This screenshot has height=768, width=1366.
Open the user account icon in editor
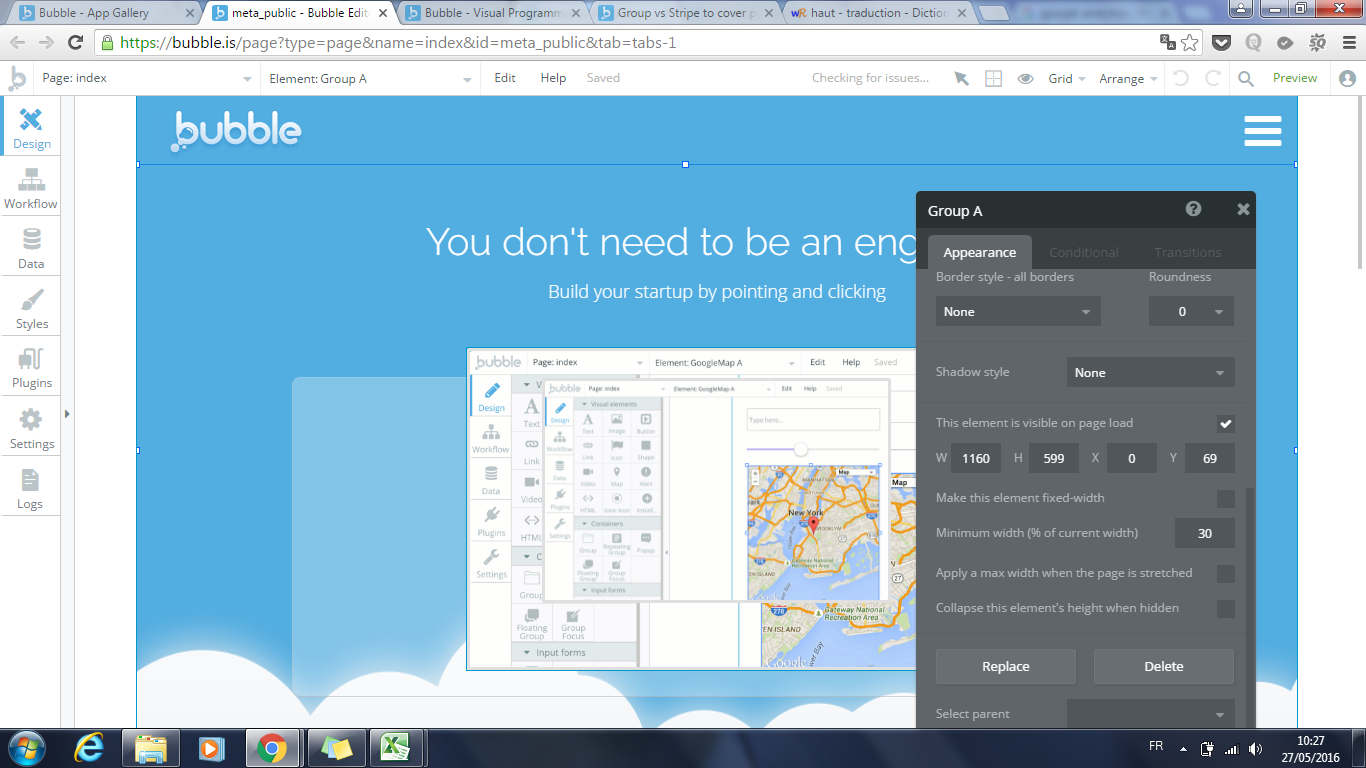coord(1348,78)
